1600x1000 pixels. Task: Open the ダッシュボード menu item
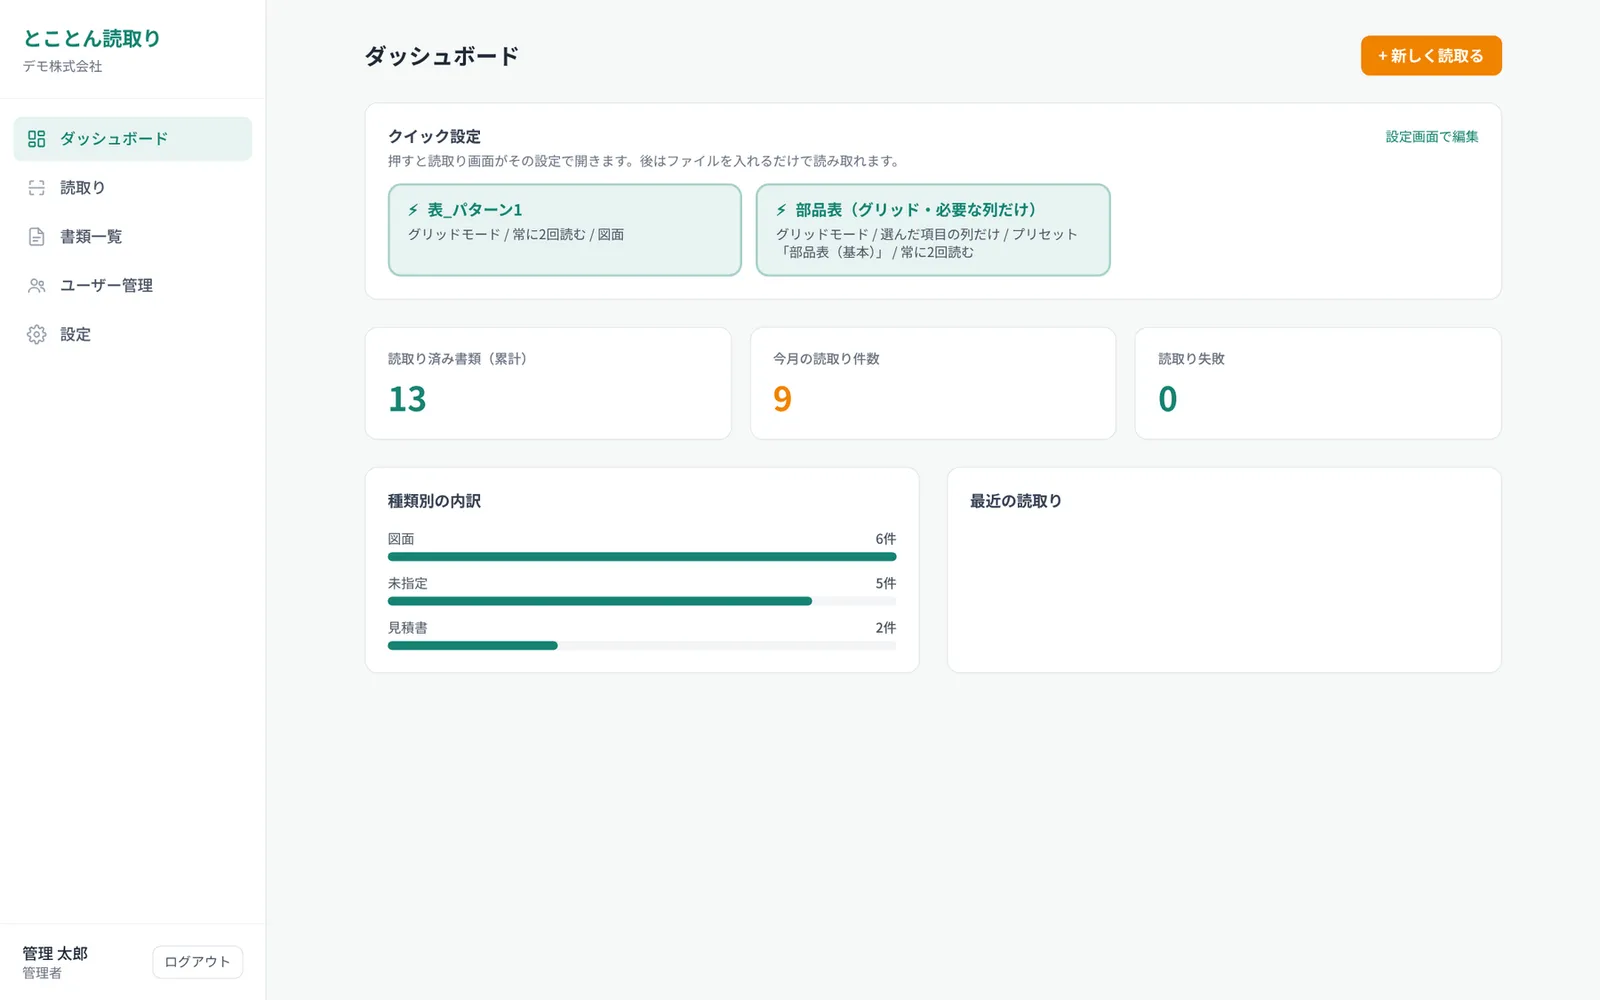point(133,139)
